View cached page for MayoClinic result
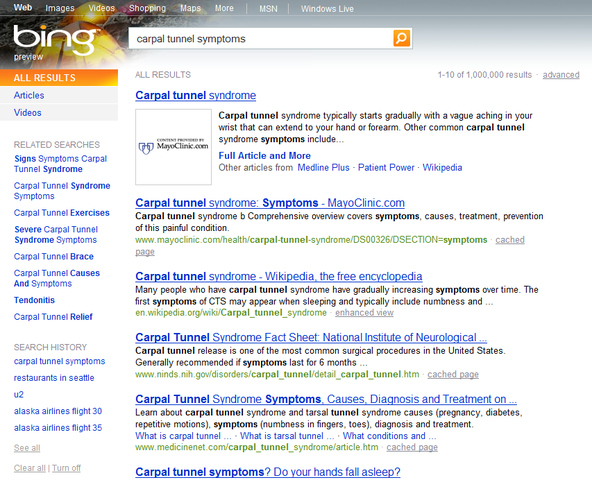Screen dimensions: 592x480 click(510, 240)
